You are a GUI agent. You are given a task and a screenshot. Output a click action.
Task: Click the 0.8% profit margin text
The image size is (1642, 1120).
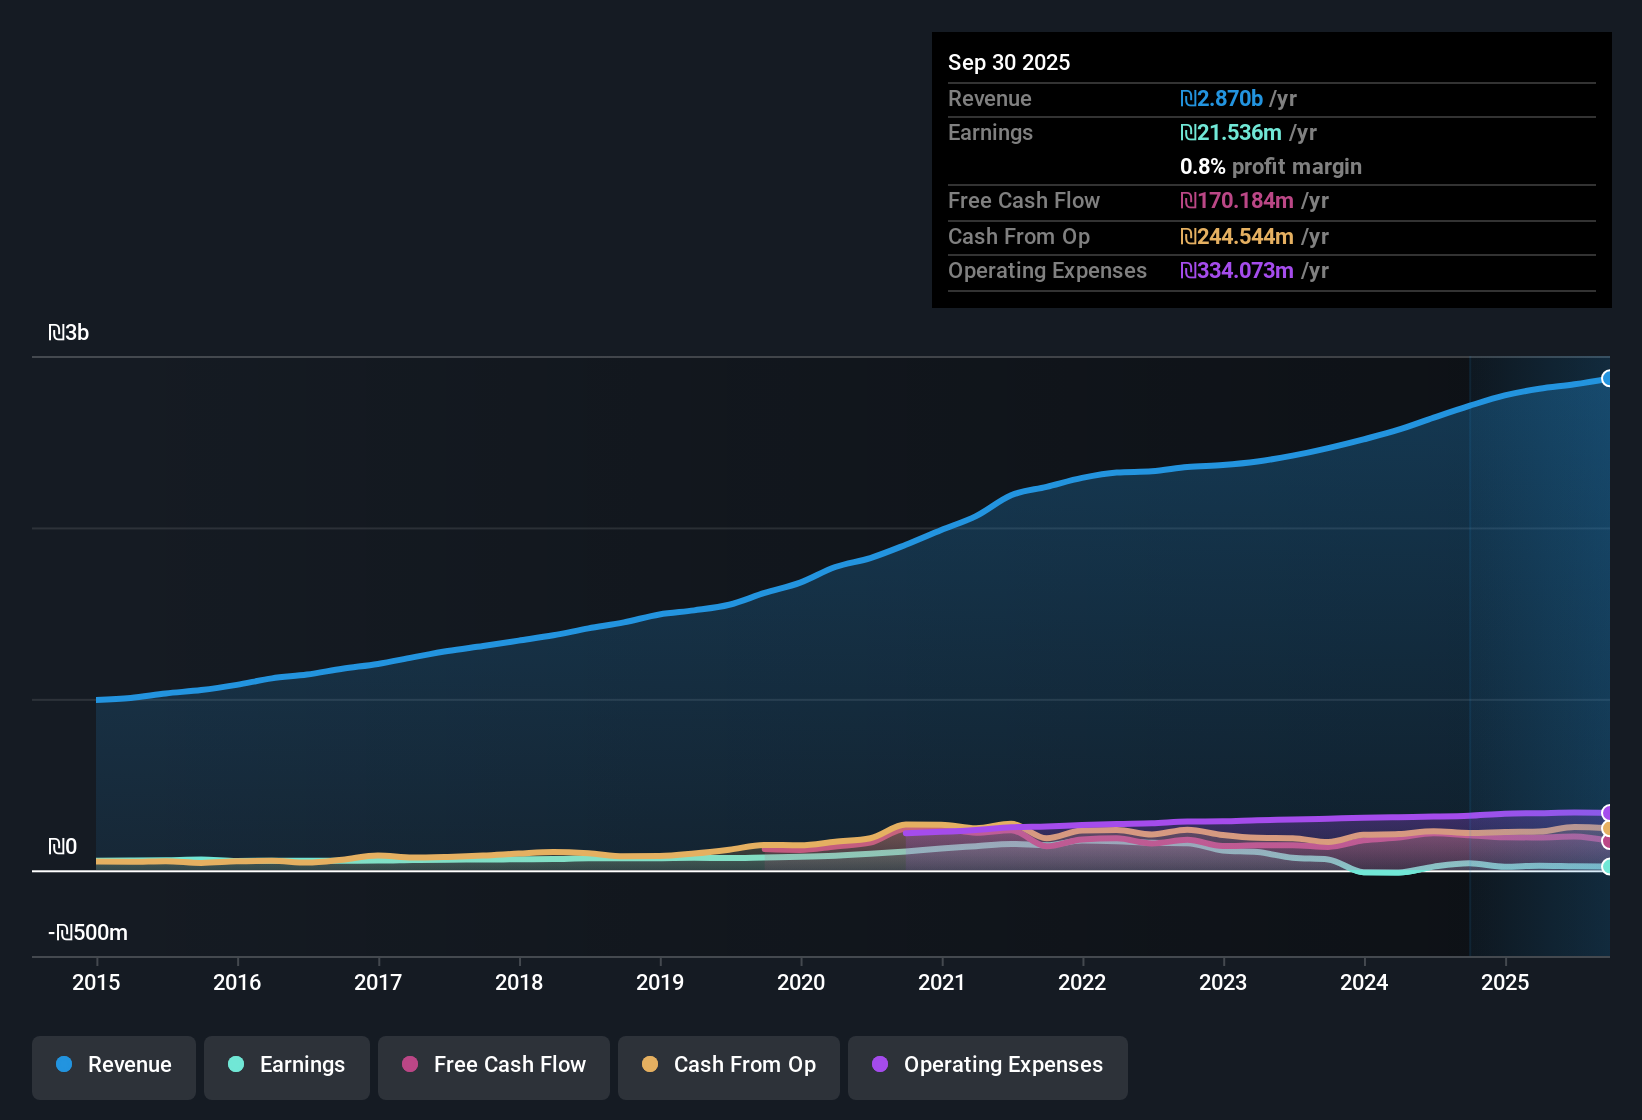point(1271,166)
